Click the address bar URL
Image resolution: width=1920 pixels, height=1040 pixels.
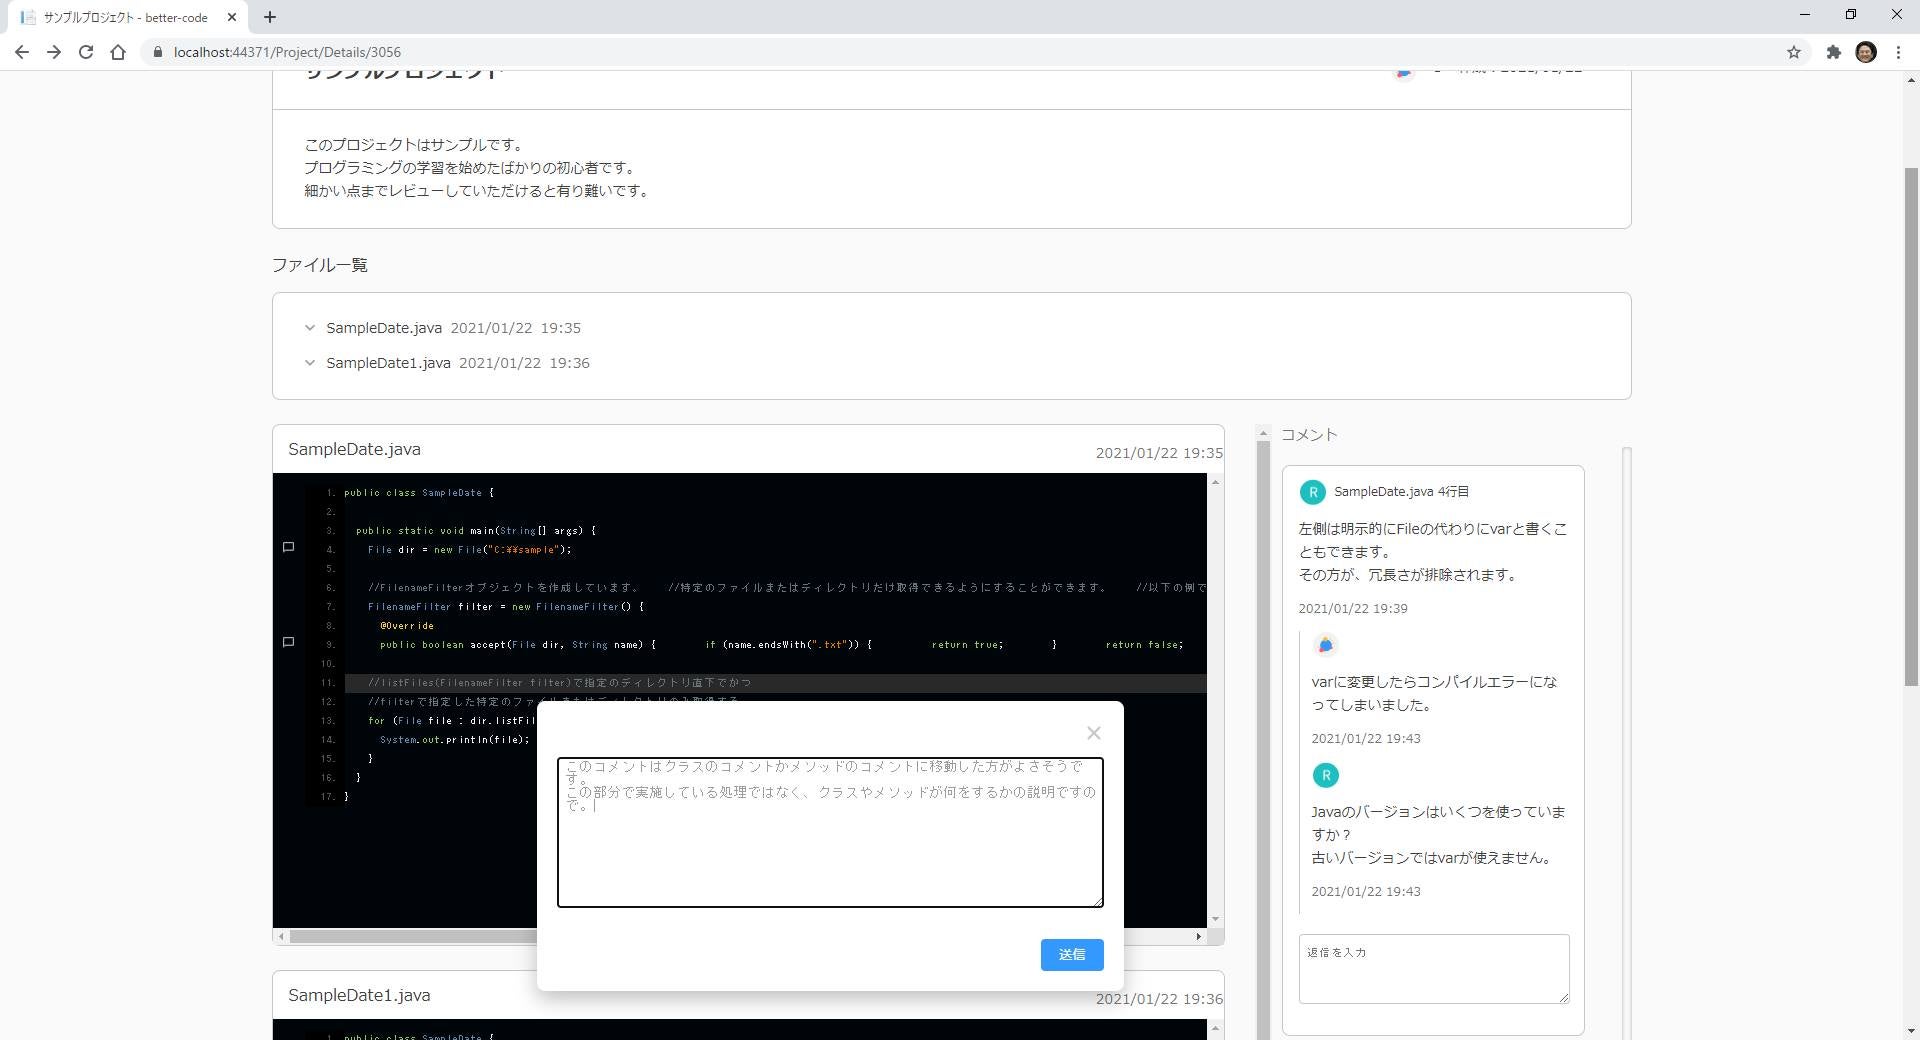click(287, 52)
